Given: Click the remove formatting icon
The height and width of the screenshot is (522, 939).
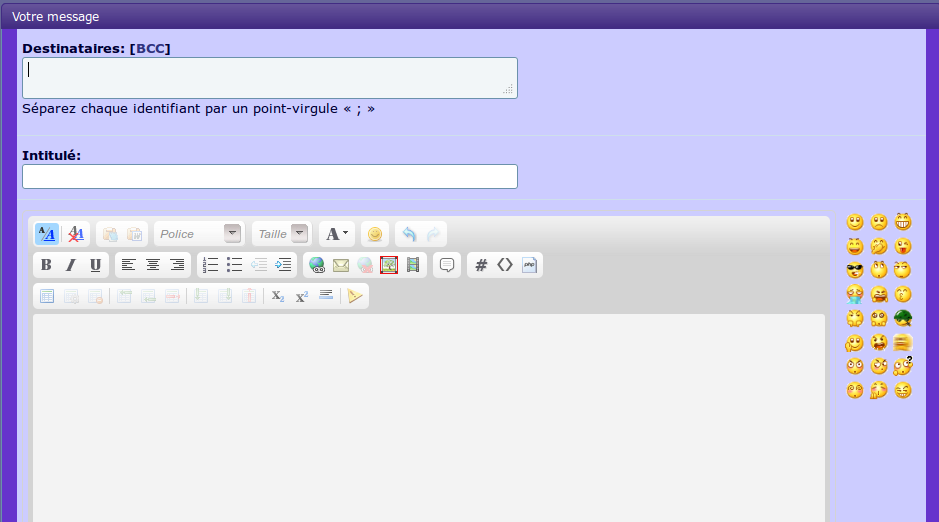Looking at the screenshot, I should [76, 234].
